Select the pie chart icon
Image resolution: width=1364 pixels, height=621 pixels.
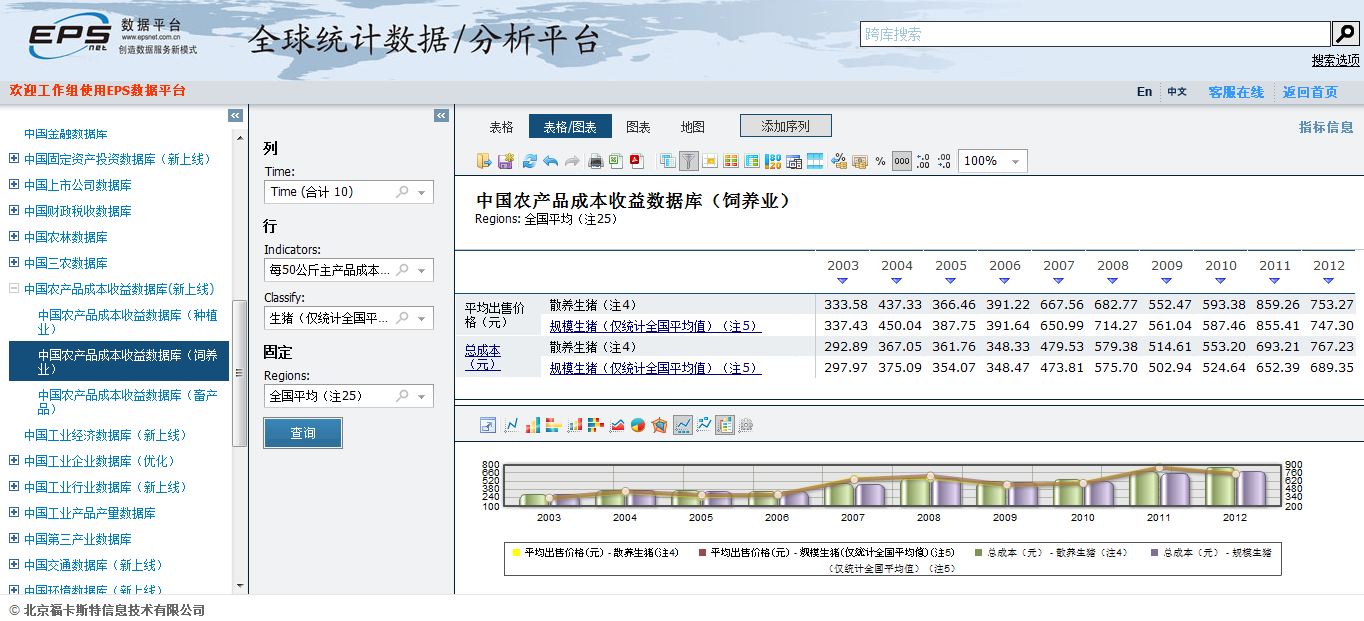638,425
